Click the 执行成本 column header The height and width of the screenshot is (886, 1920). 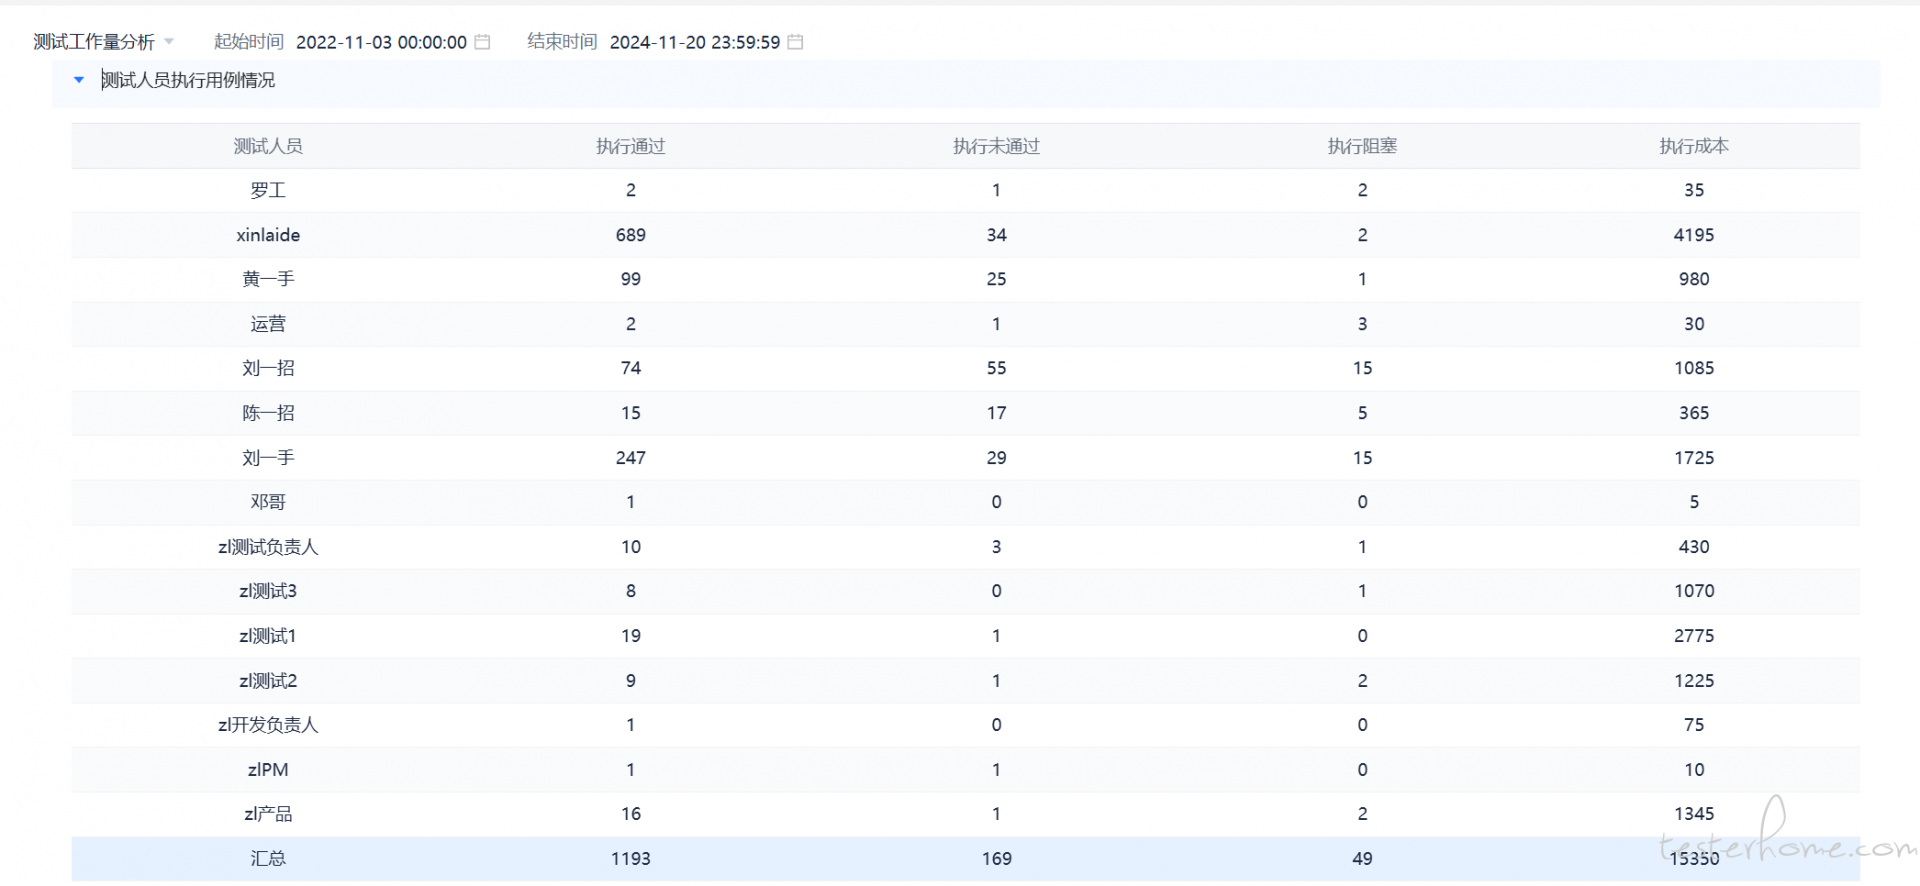tap(1694, 146)
